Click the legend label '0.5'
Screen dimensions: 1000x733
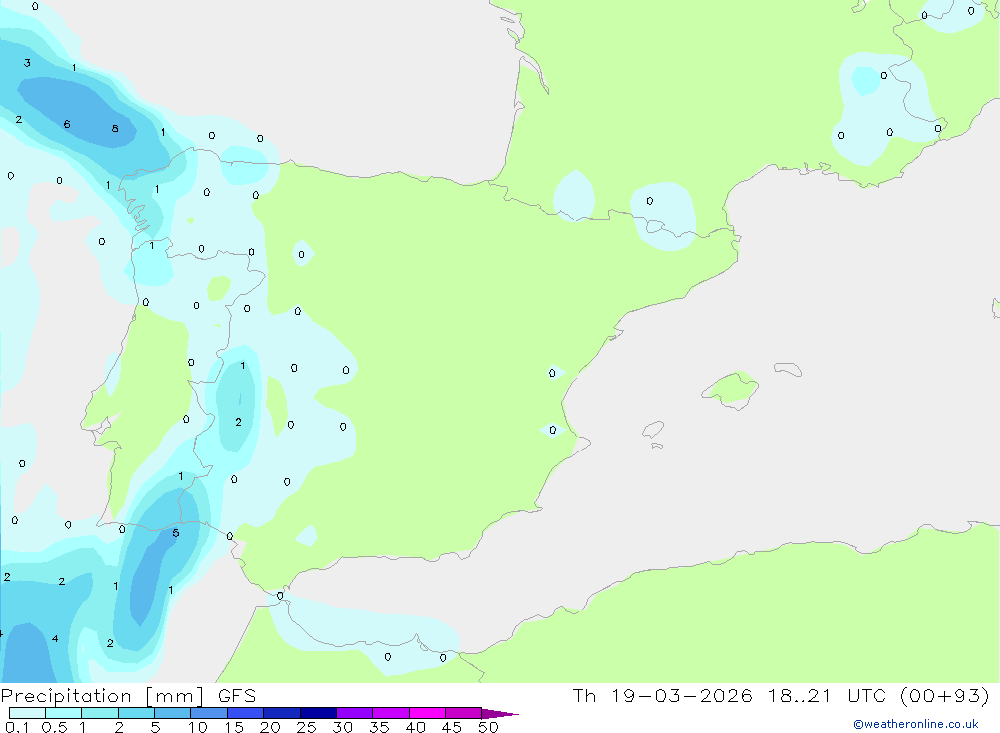[x=54, y=727]
